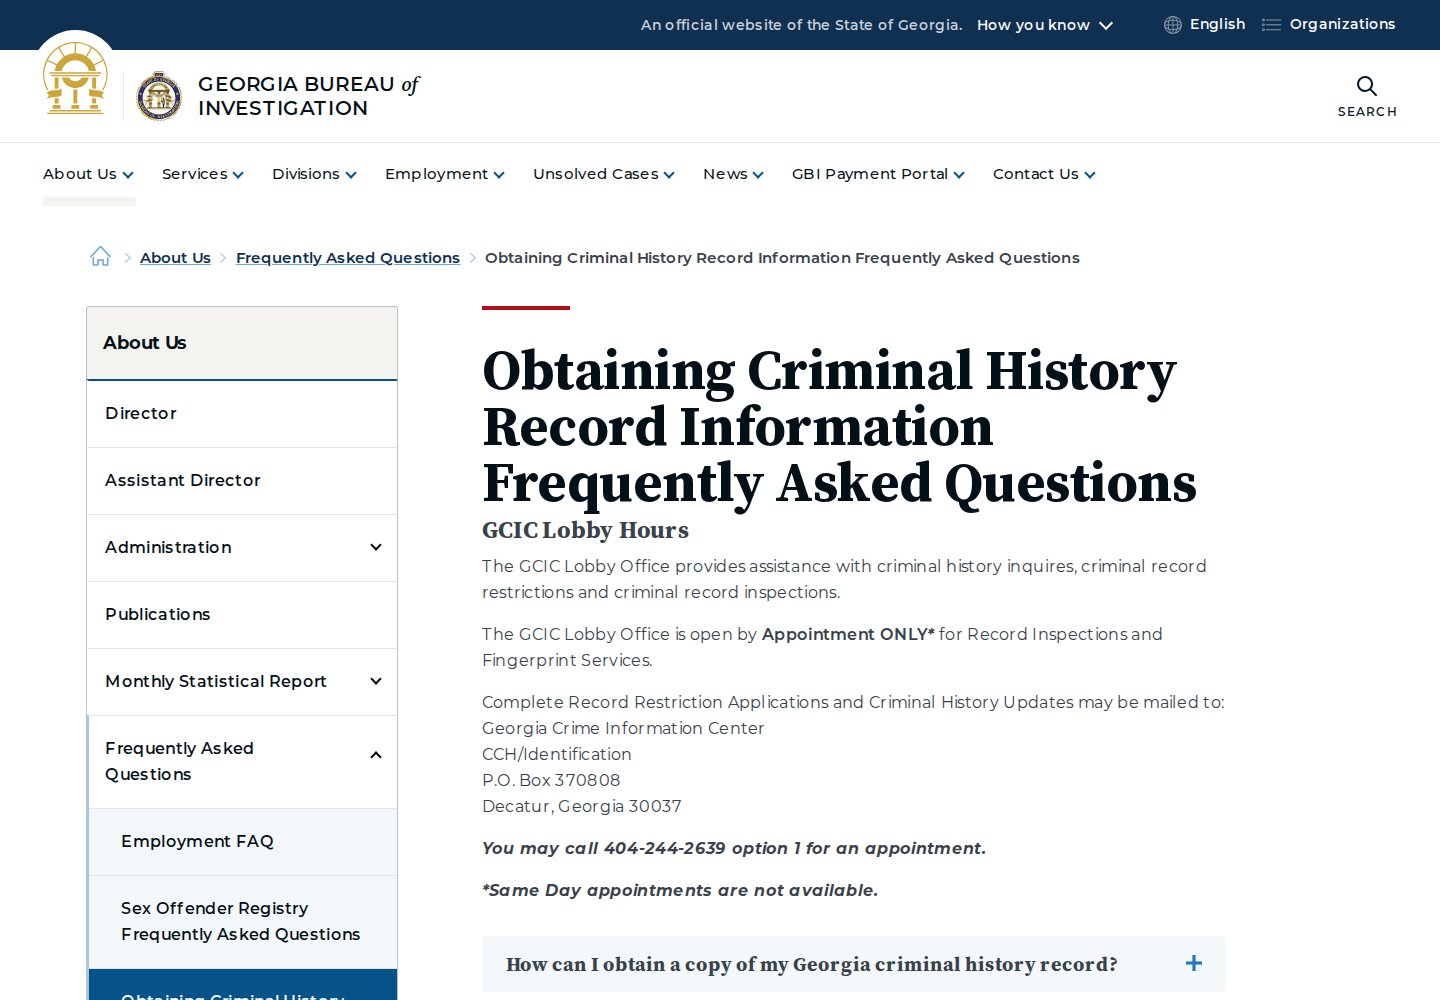Click About Us sidebar header
This screenshot has height=1000, width=1440.
click(x=242, y=343)
